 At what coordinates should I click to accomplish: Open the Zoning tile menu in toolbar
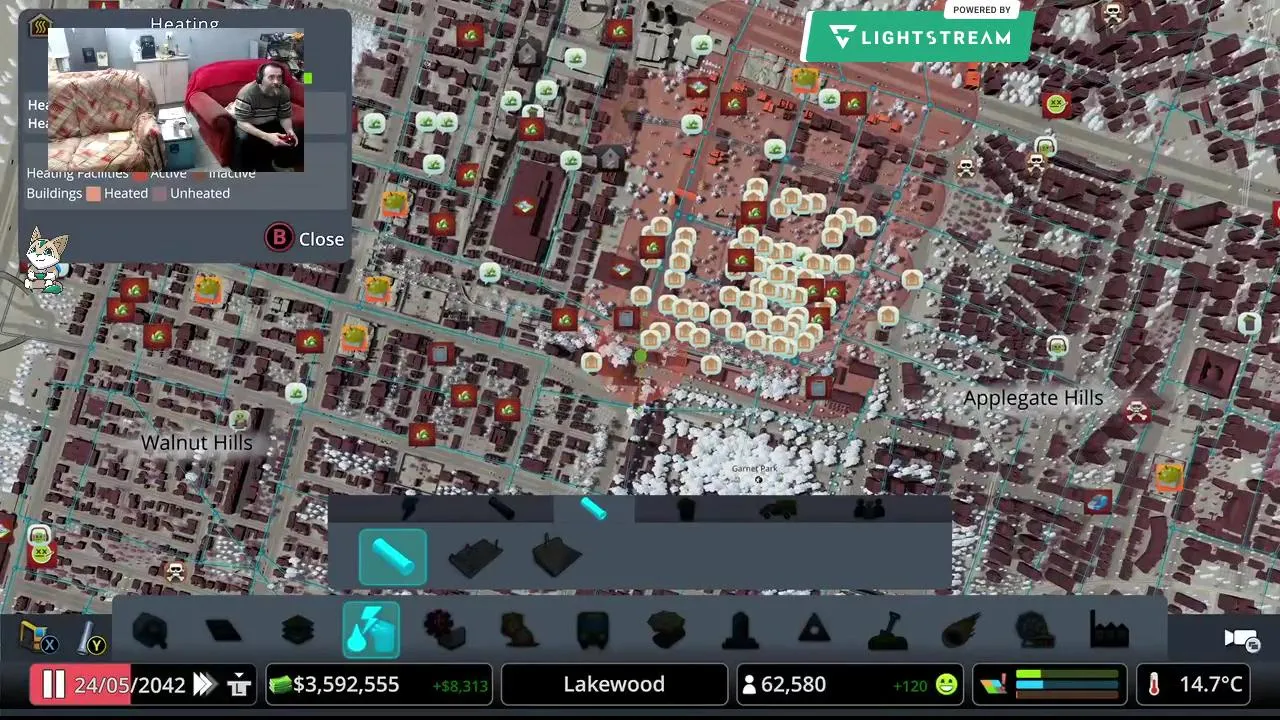coord(224,630)
